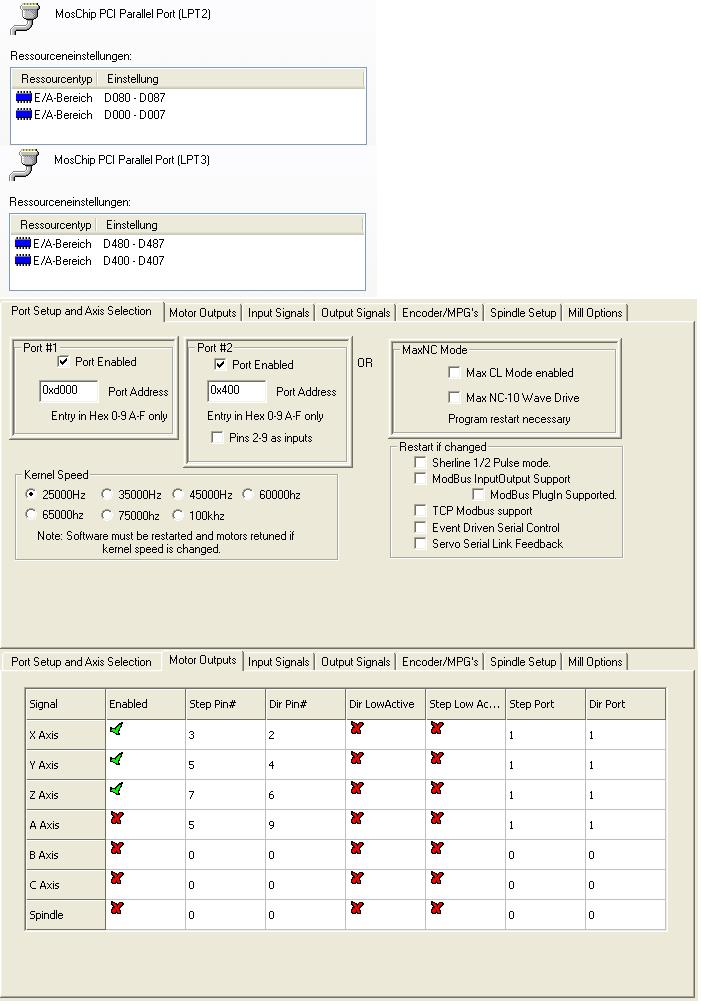Toggle Z Axis Enabled green checkmark
The image size is (701, 1004).
(117, 789)
